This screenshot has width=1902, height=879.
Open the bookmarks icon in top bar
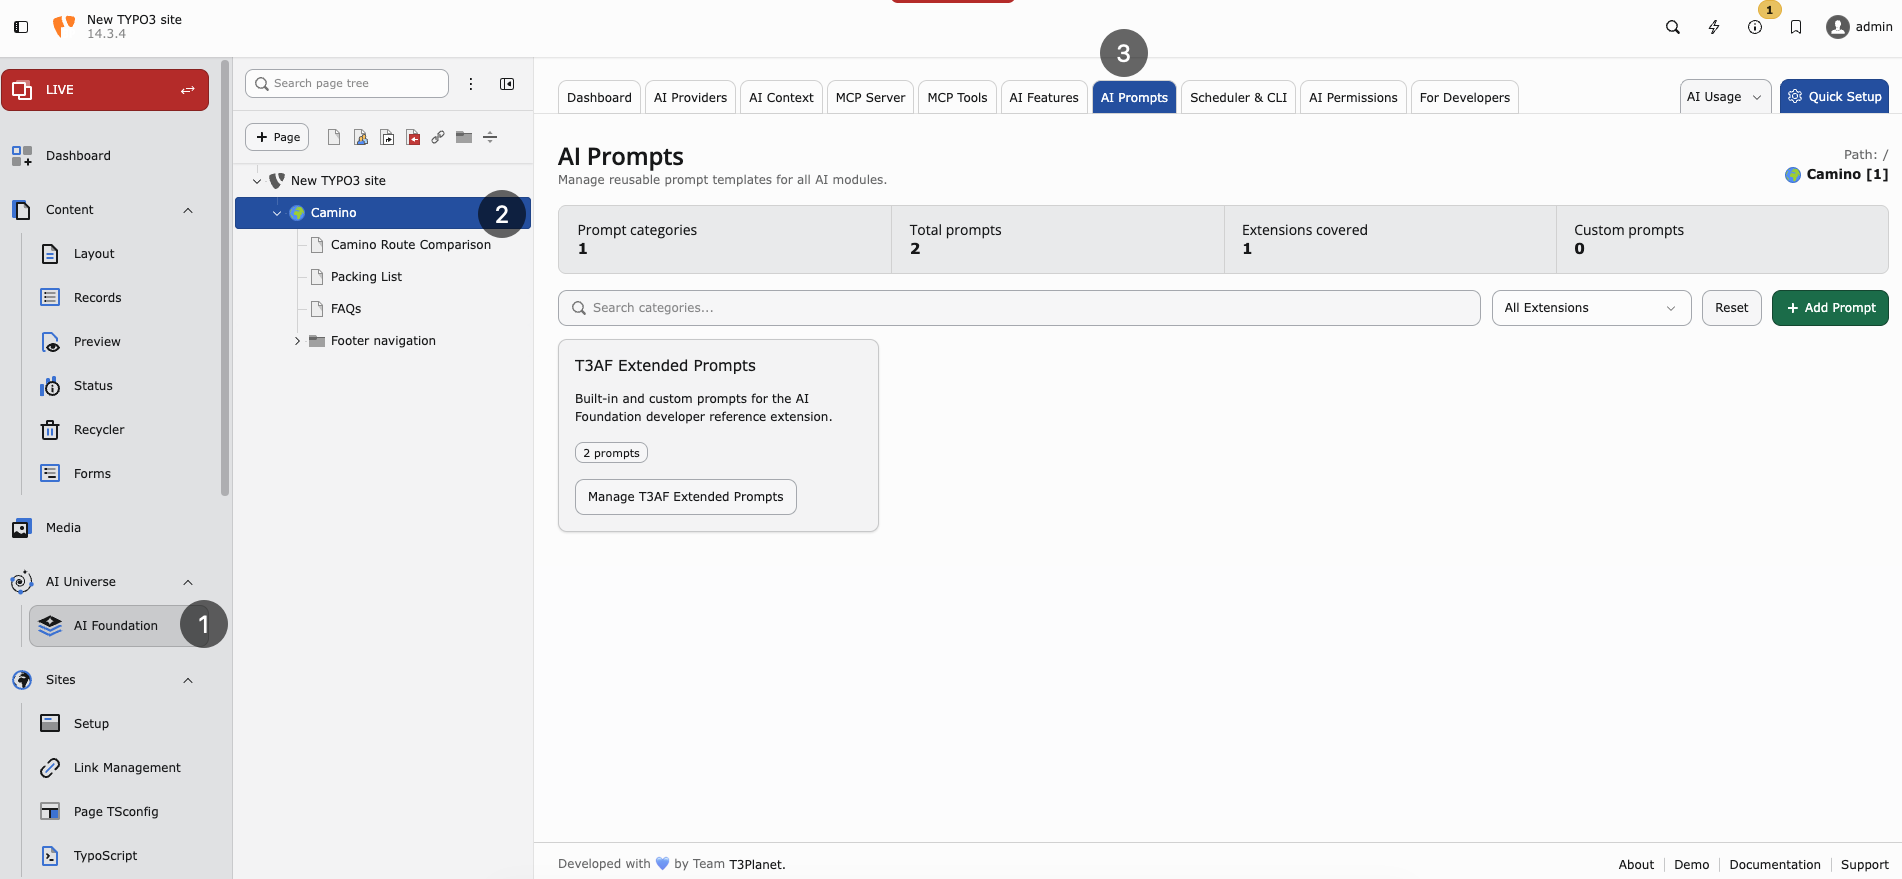pyautogui.click(x=1796, y=27)
